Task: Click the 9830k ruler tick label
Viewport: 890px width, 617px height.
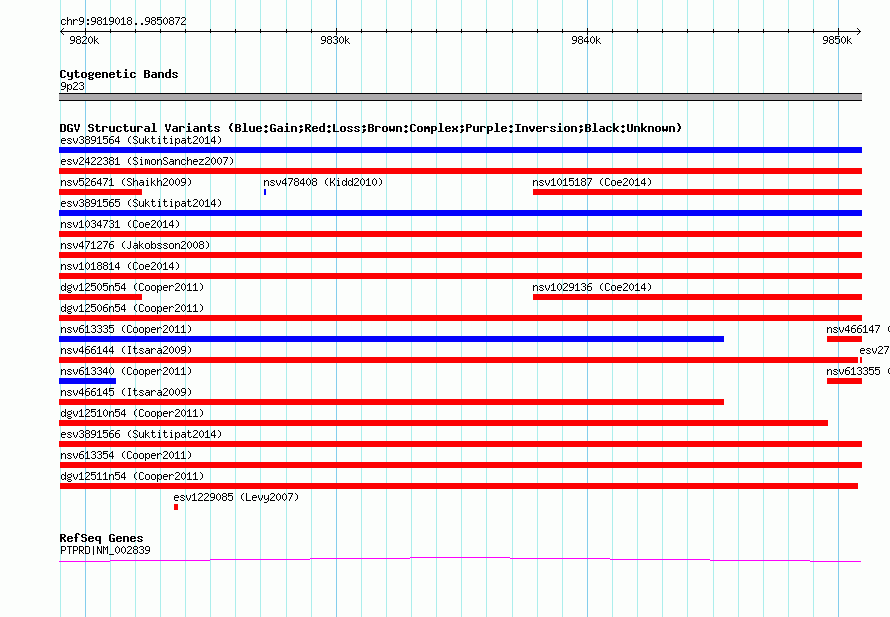Action: [x=335, y=40]
